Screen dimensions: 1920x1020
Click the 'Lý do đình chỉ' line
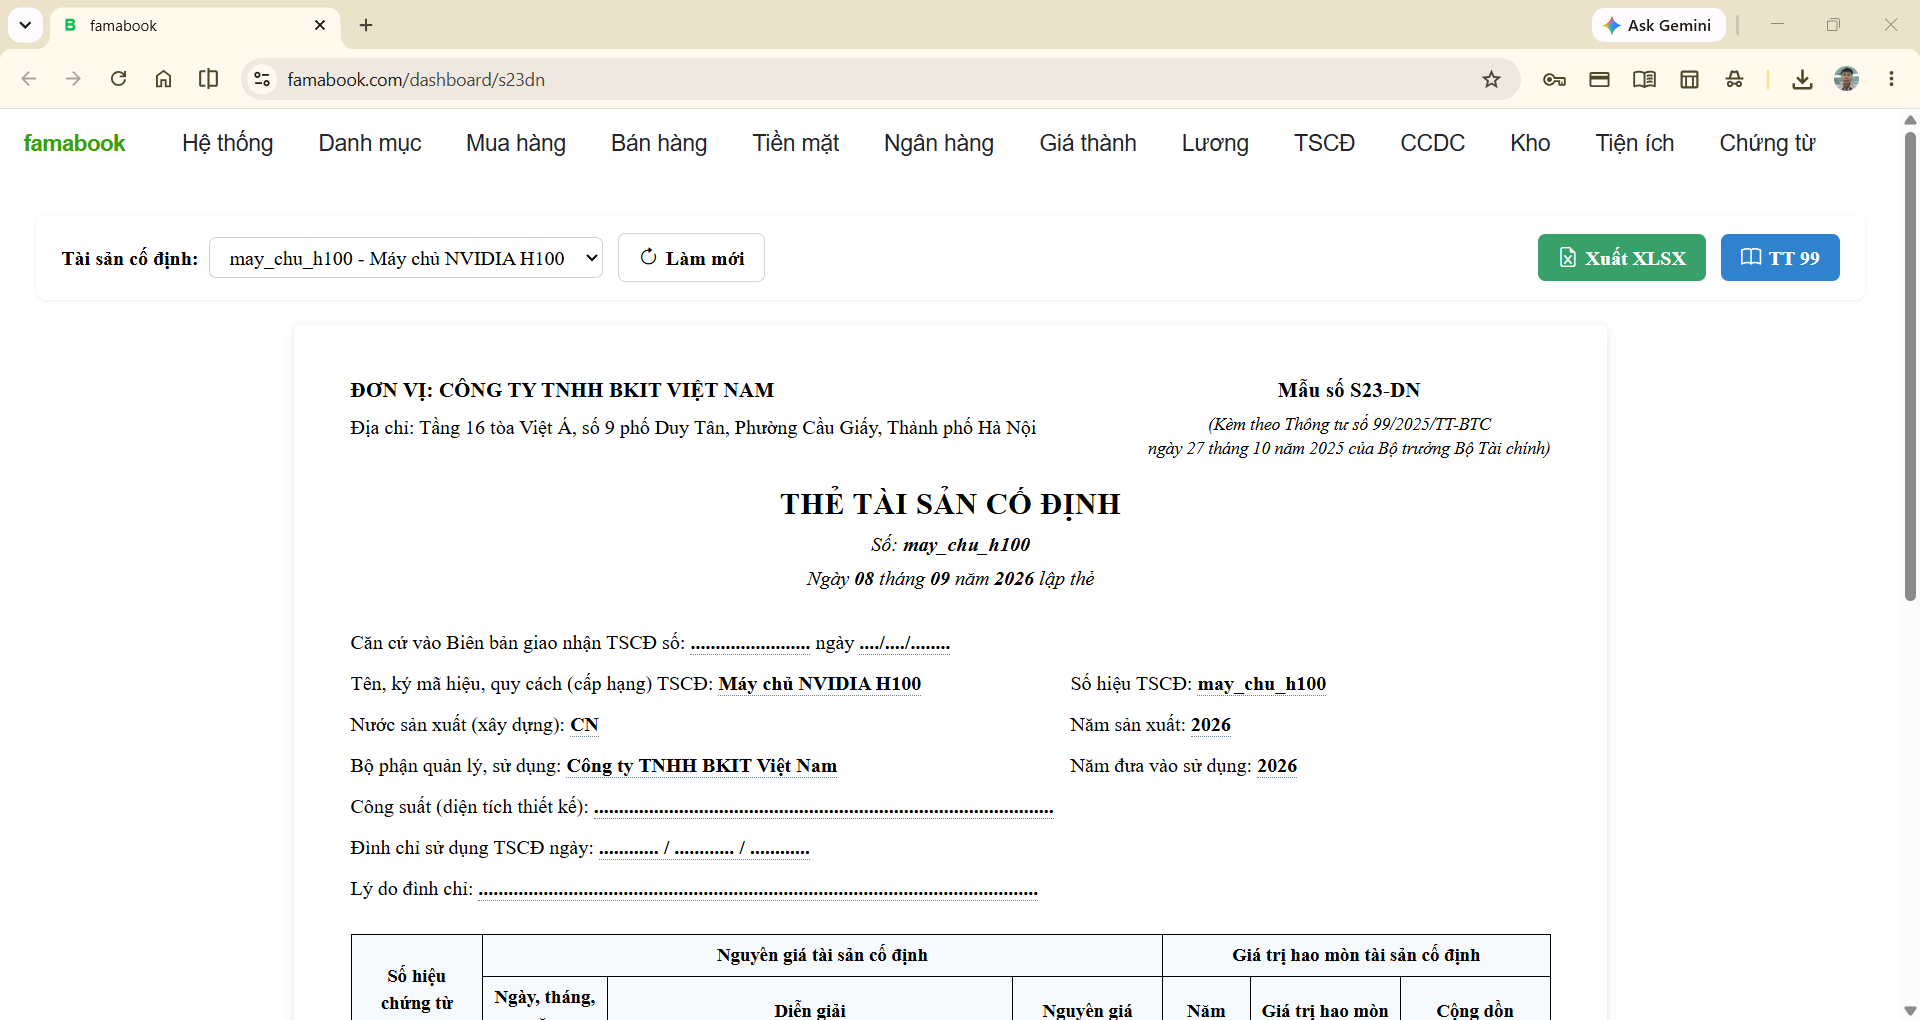[x=694, y=889]
